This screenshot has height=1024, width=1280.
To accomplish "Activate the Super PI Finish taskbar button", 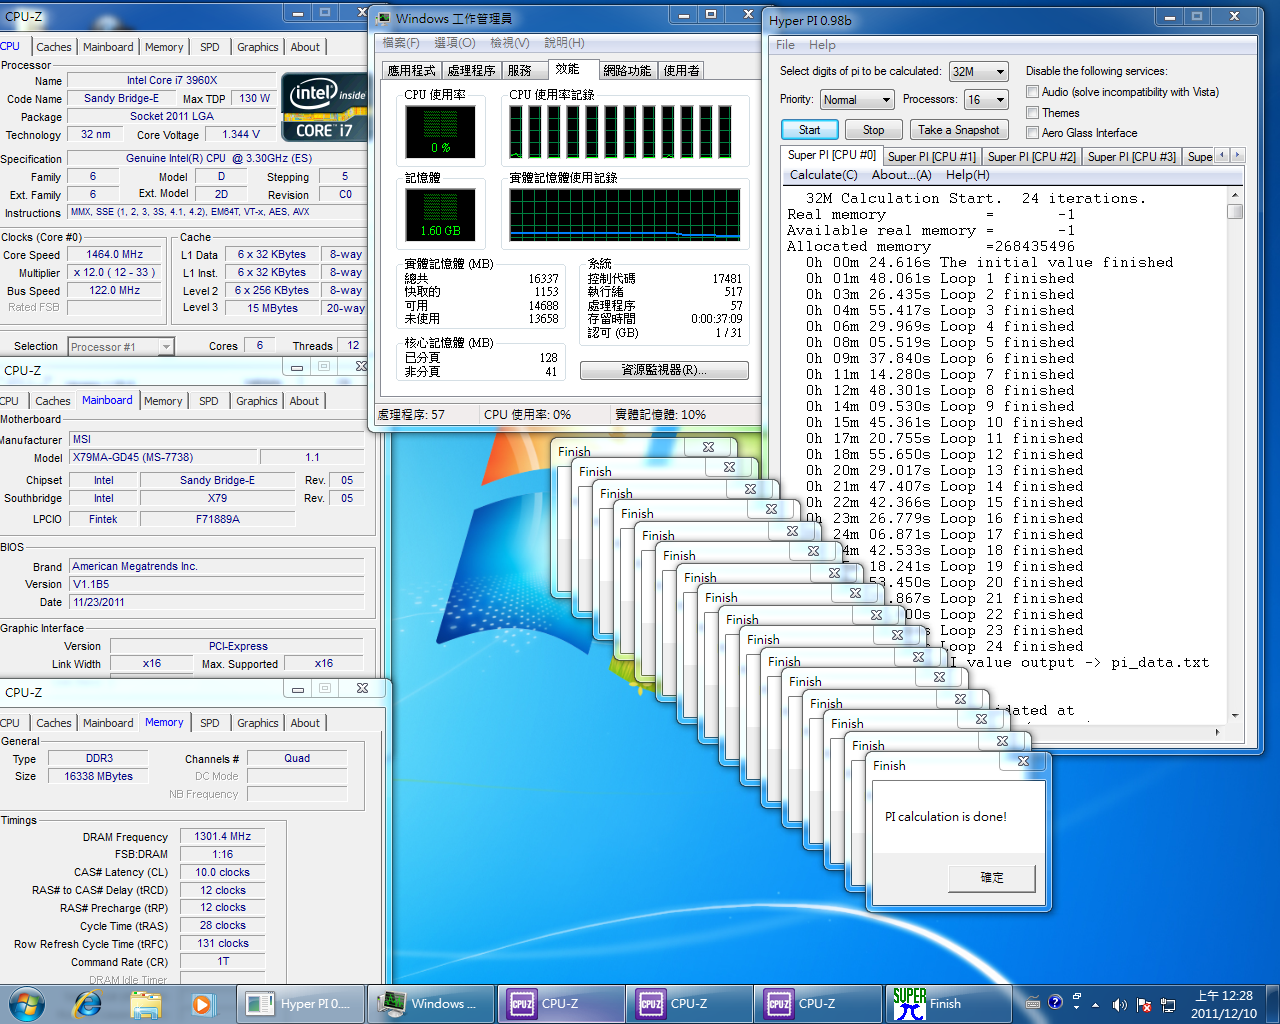I will point(950,1004).
